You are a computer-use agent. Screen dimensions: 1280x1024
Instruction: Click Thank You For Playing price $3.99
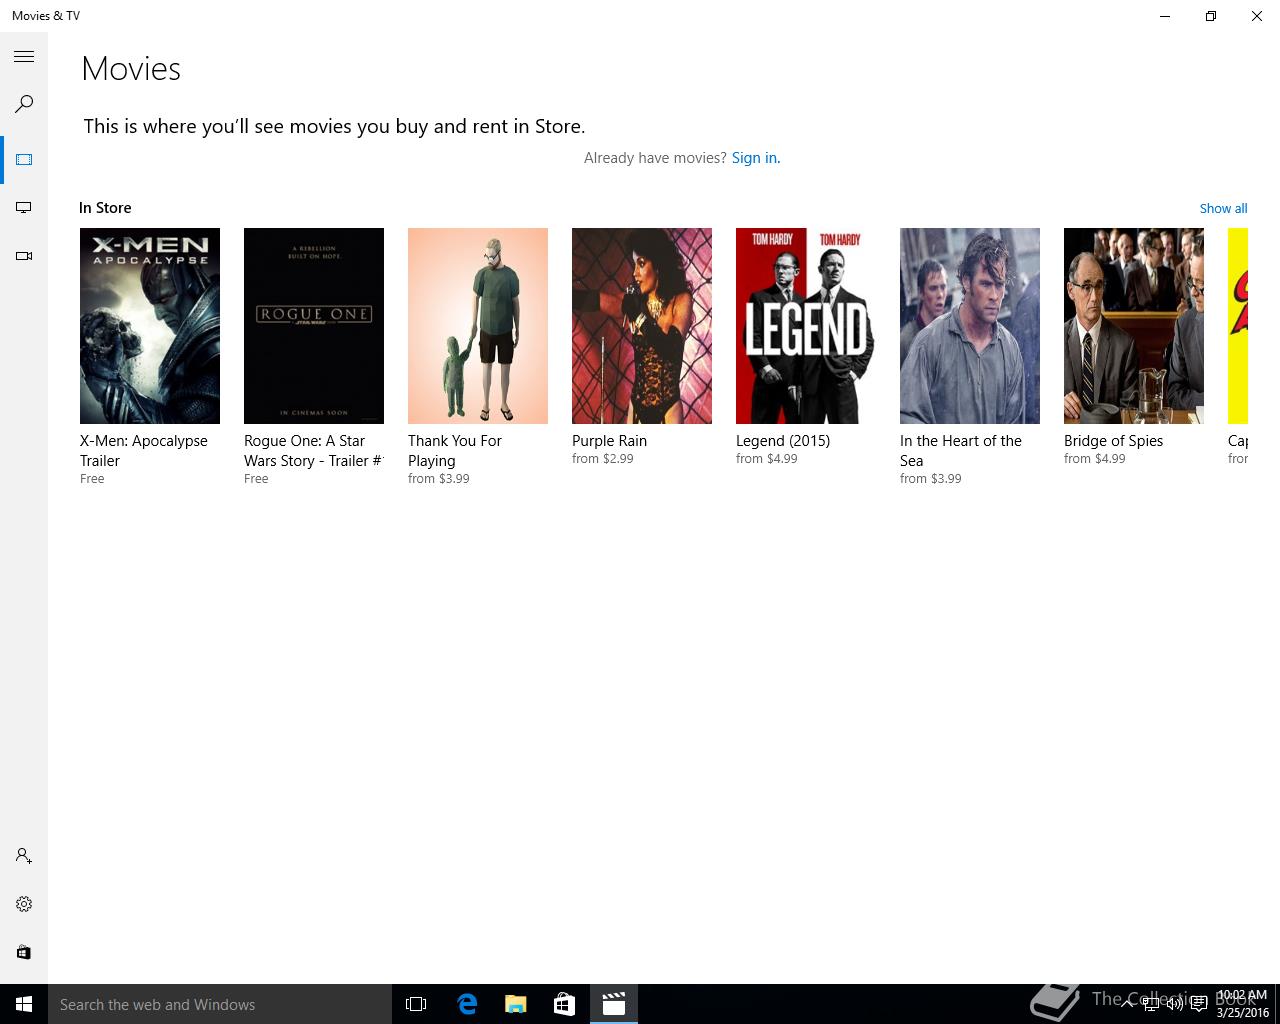pyautogui.click(x=438, y=479)
